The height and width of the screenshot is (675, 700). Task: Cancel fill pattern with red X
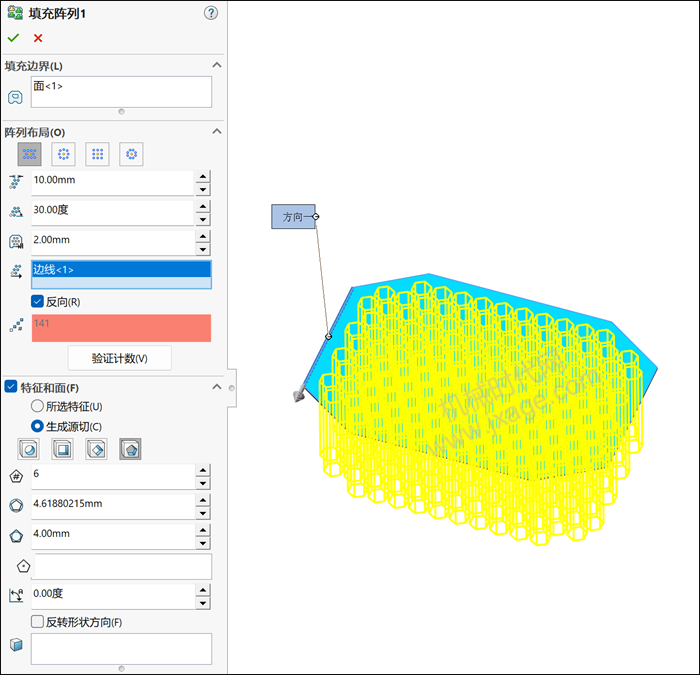38,38
